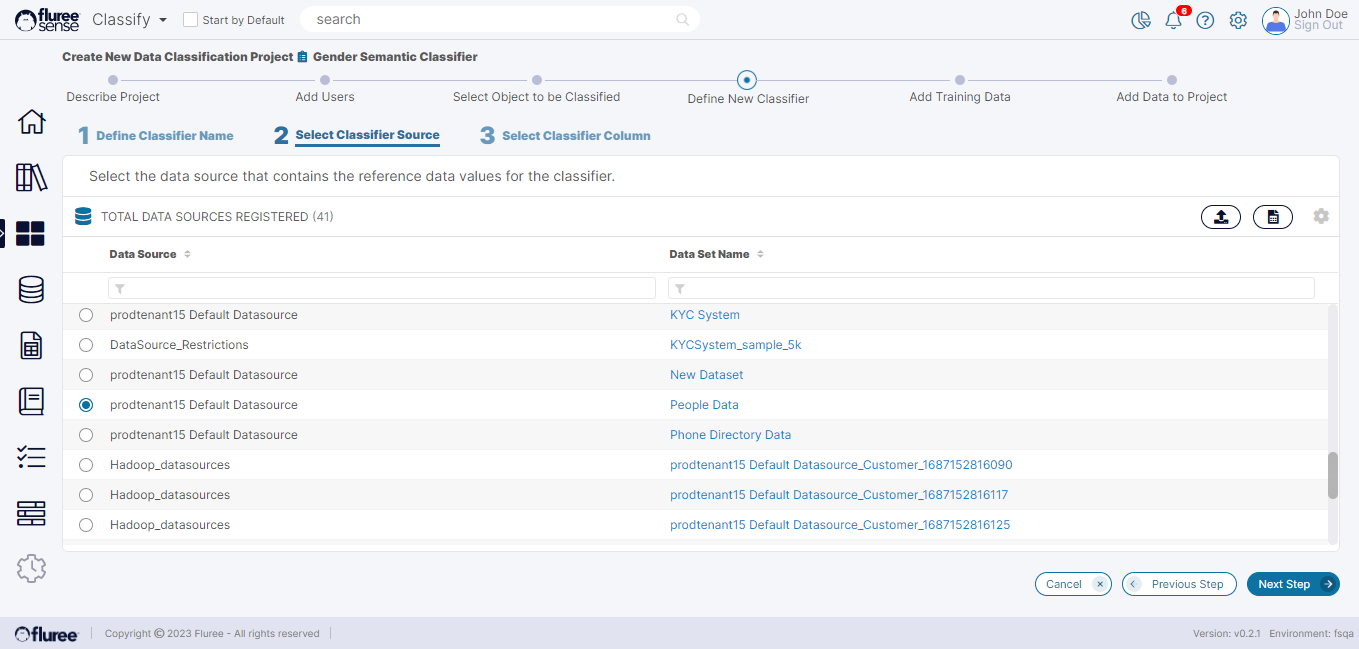Open the Home icon in the sidebar
This screenshot has width=1359, height=649.
(32, 122)
